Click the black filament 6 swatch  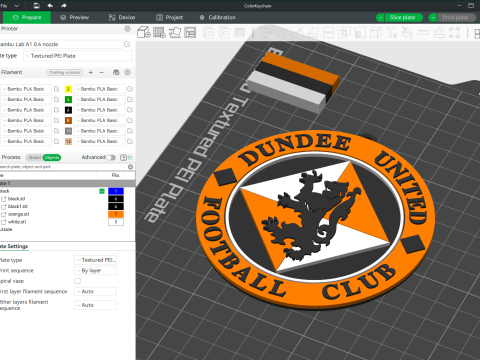click(68, 110)
